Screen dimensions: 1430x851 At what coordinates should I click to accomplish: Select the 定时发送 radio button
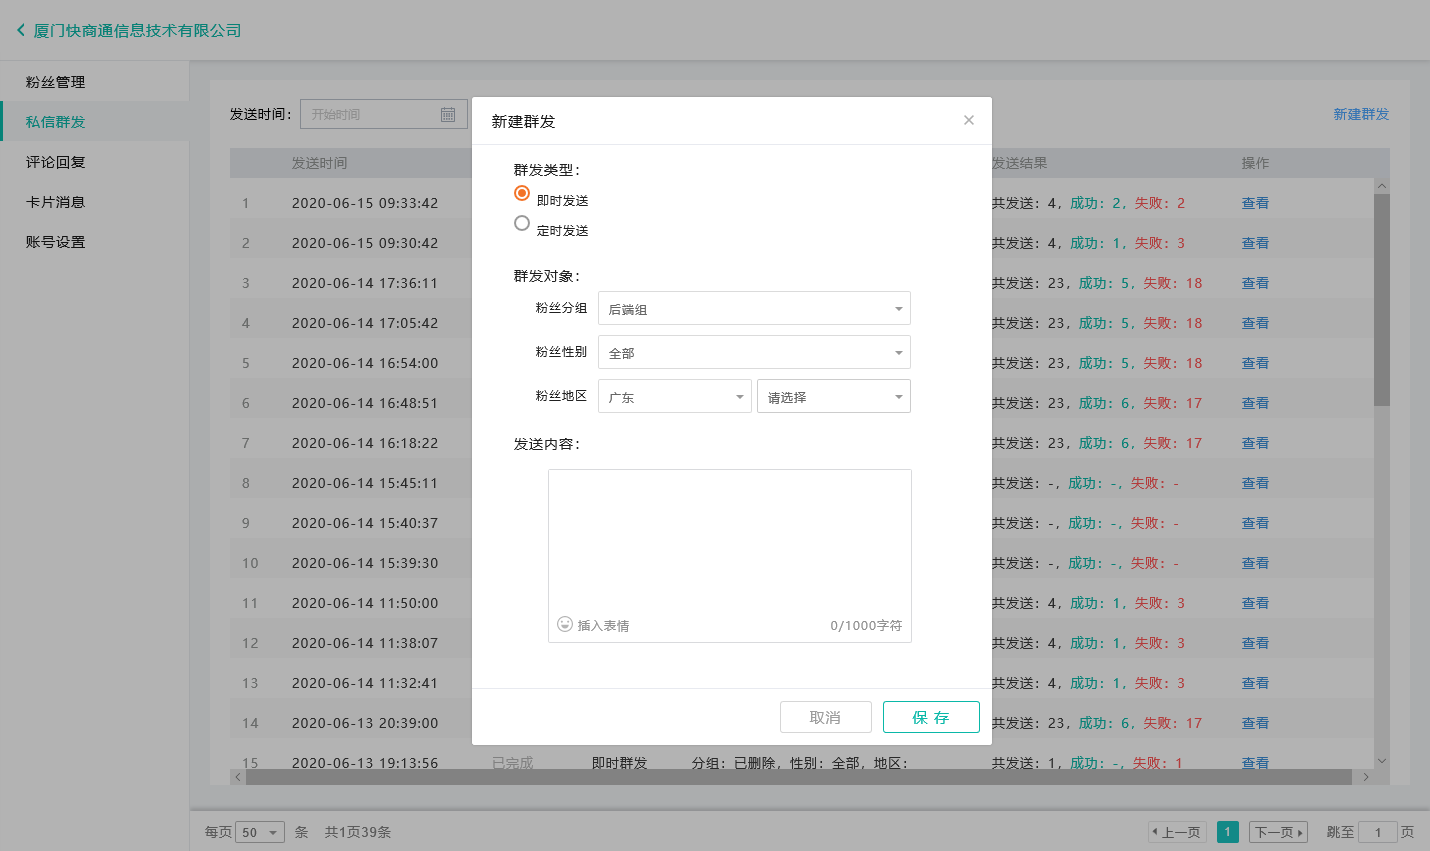(521, 223)
